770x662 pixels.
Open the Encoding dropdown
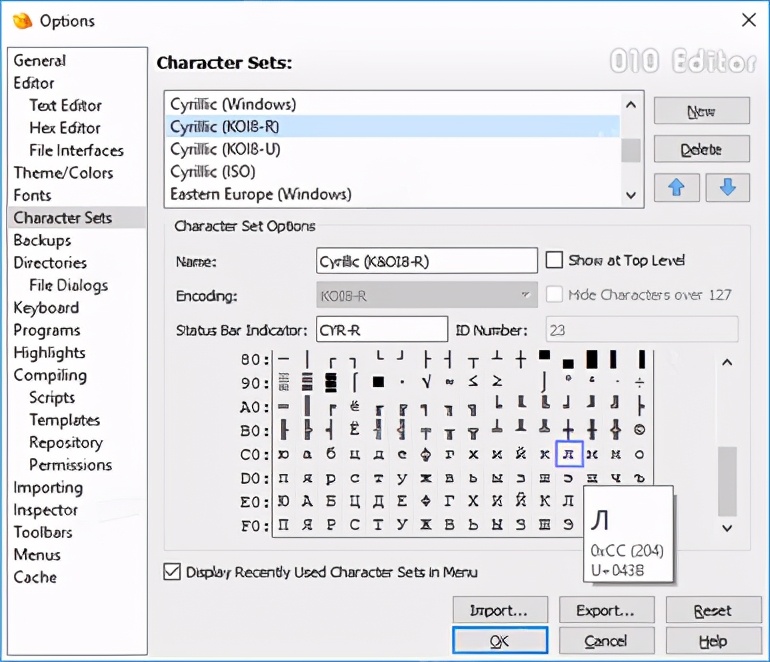(x=427, y=295)
